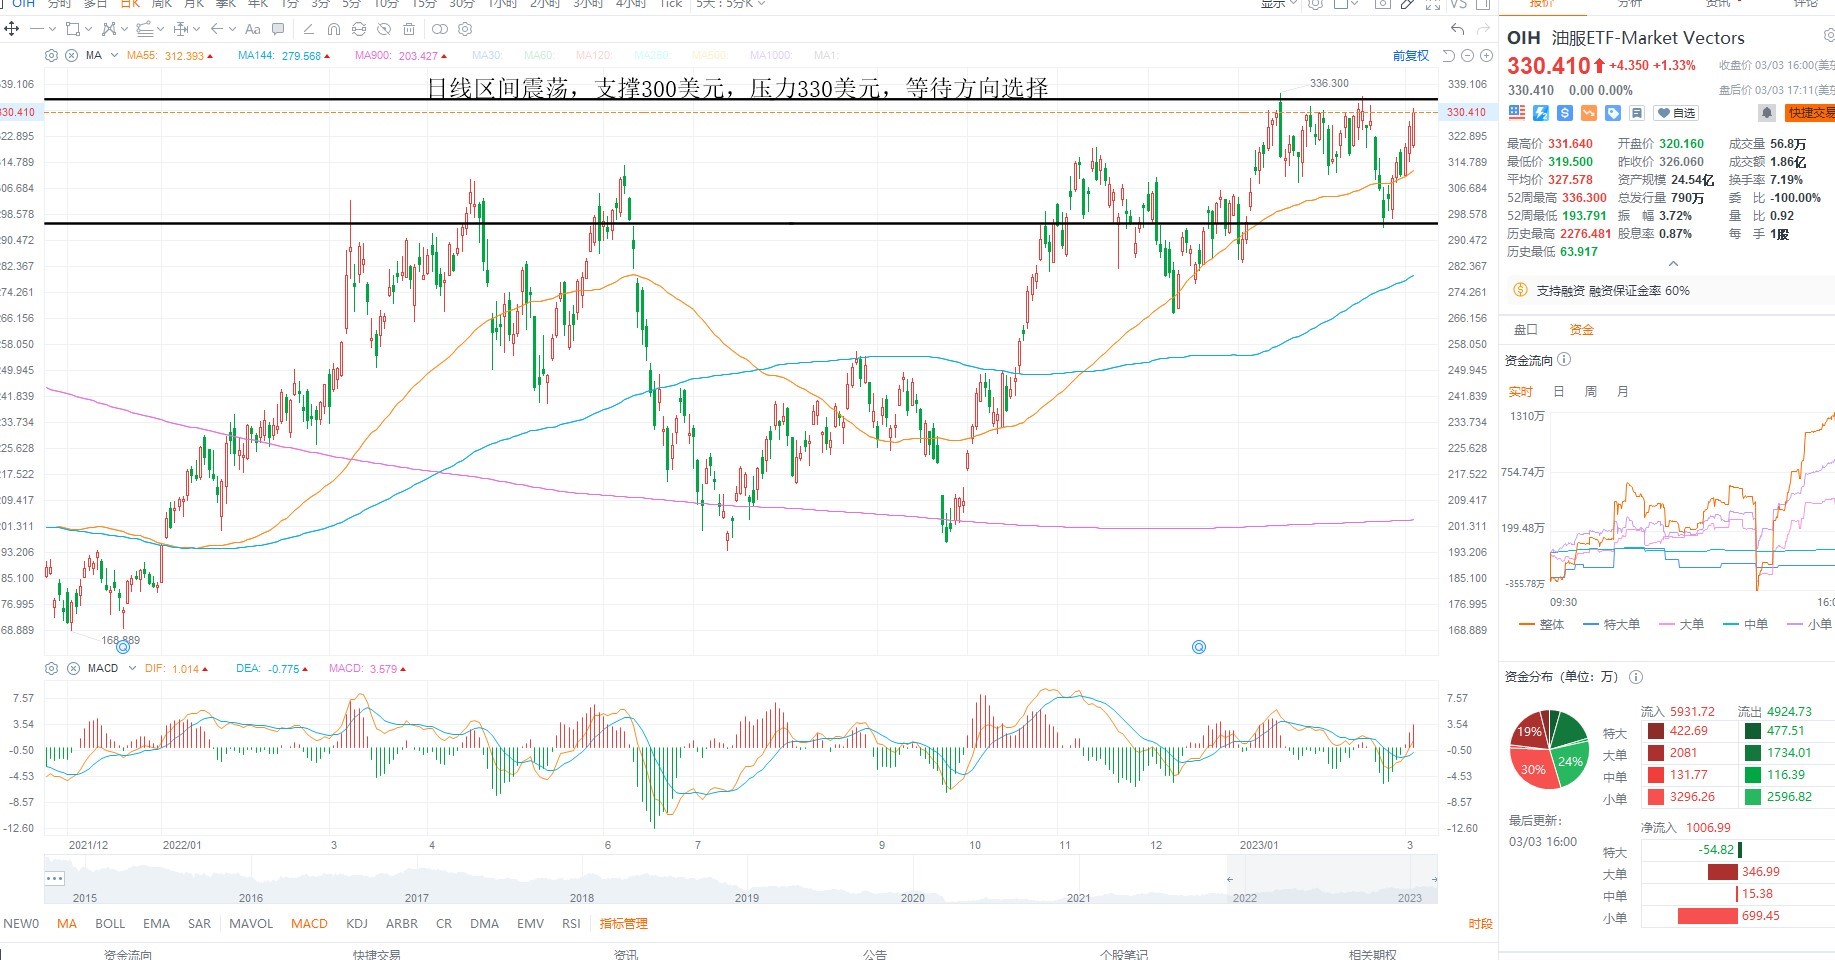
Task: Zoom in chart with plus icon
Action: tap(1486, 56)
